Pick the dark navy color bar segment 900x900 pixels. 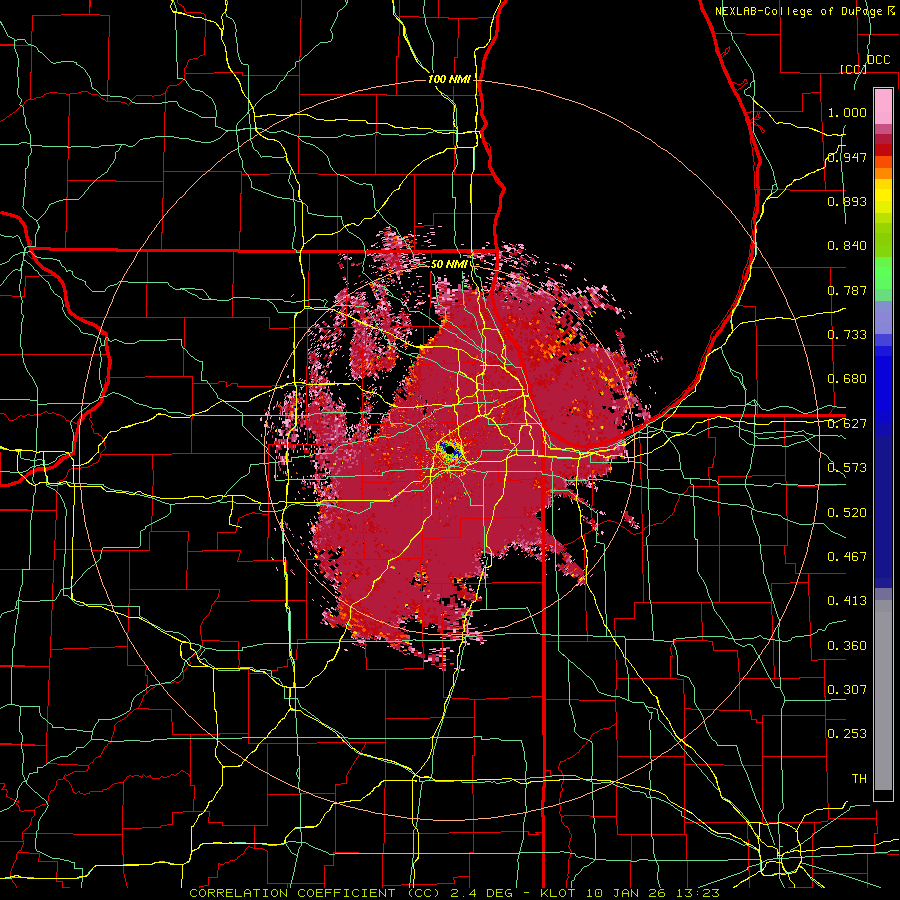tap(883, 511)
